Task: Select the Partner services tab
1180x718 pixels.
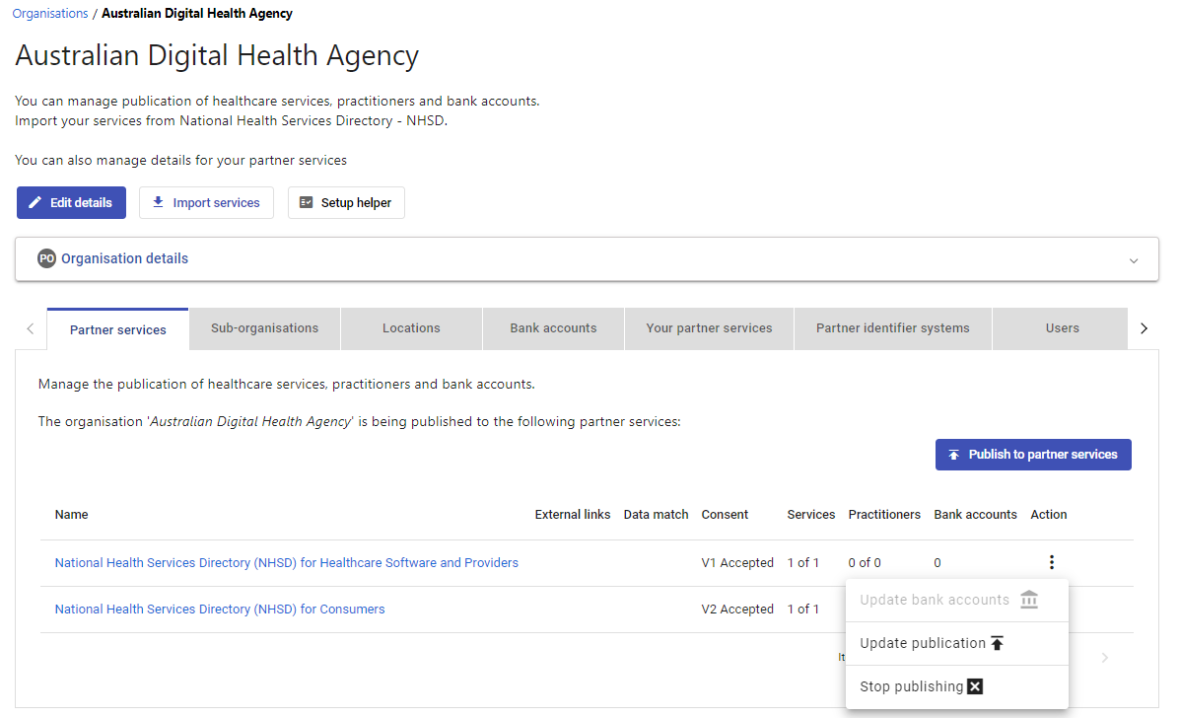Action: (118, 330)
